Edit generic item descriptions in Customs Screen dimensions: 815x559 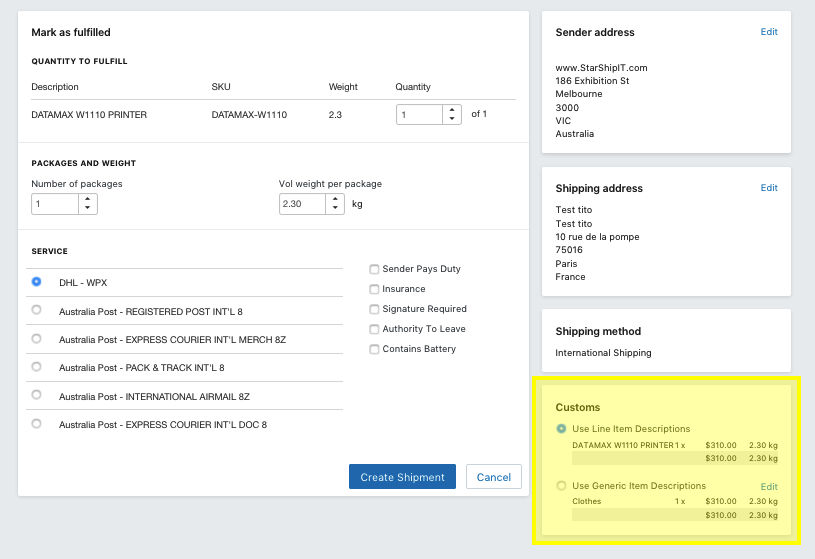tap(769, 487)
